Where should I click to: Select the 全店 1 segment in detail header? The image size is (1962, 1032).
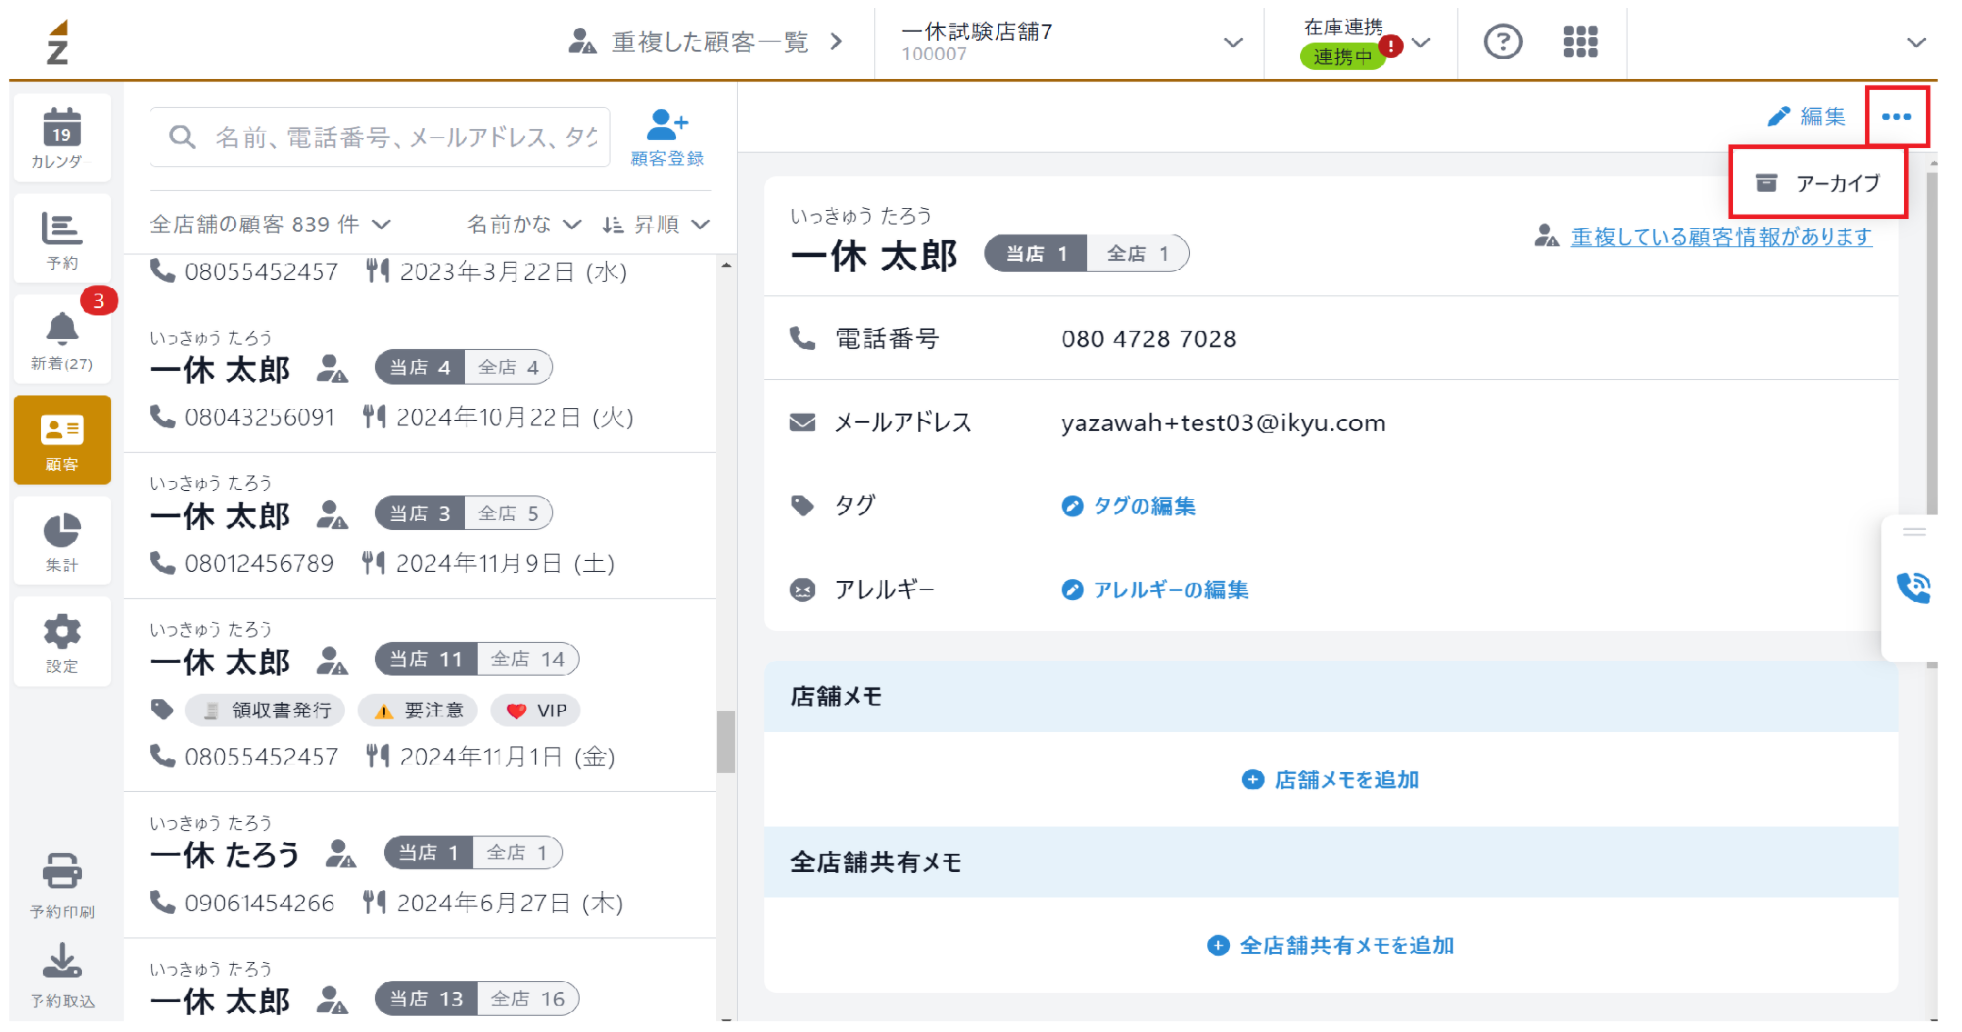click(1138, 254)
